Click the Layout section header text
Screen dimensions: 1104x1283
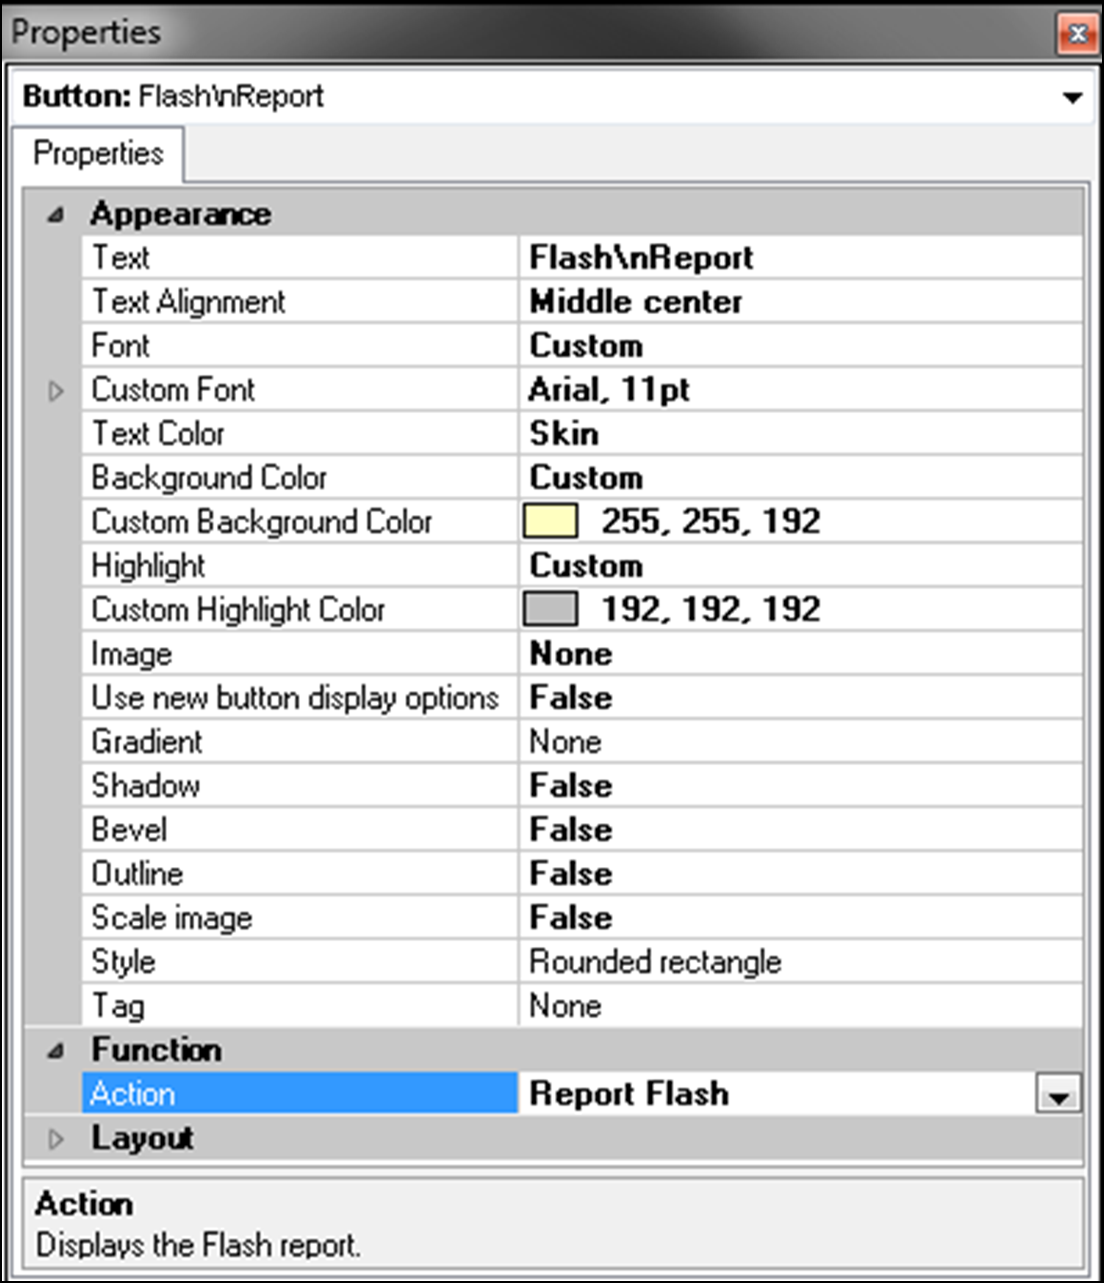click(142, 1138)
